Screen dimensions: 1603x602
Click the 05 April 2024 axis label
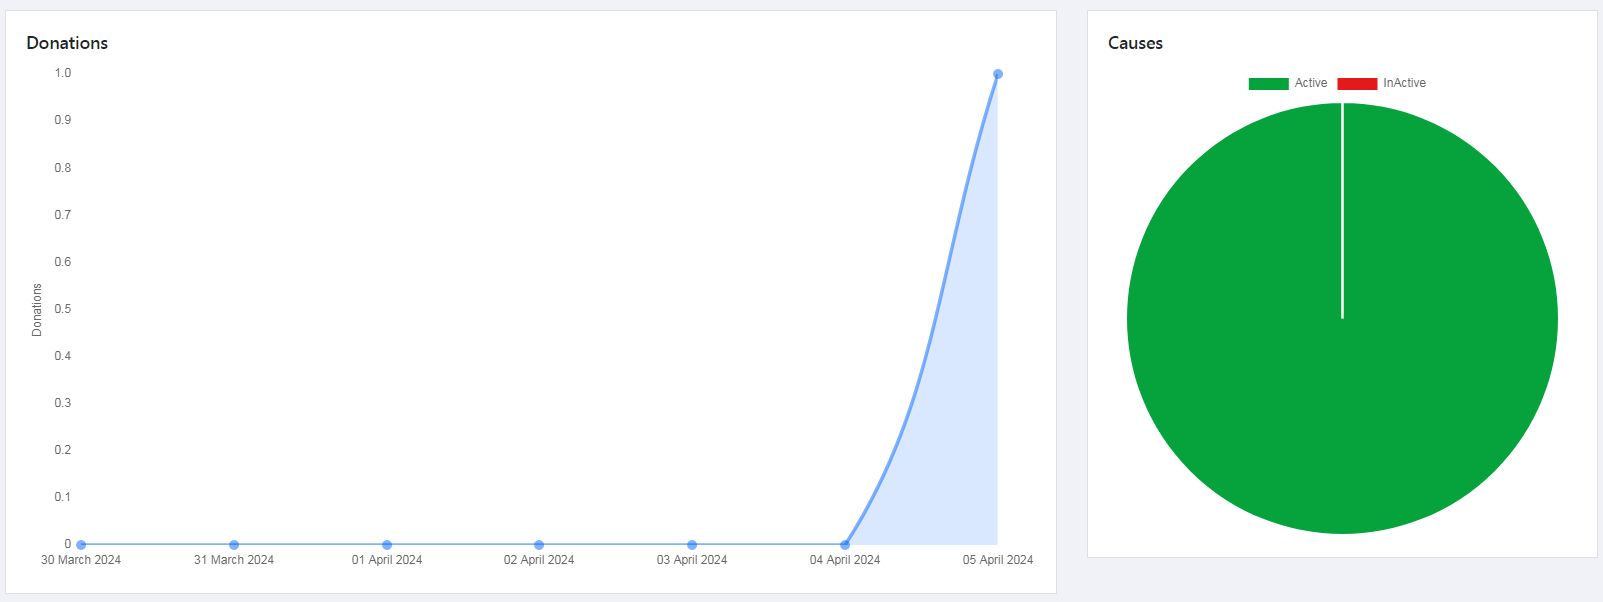[998, 560]
